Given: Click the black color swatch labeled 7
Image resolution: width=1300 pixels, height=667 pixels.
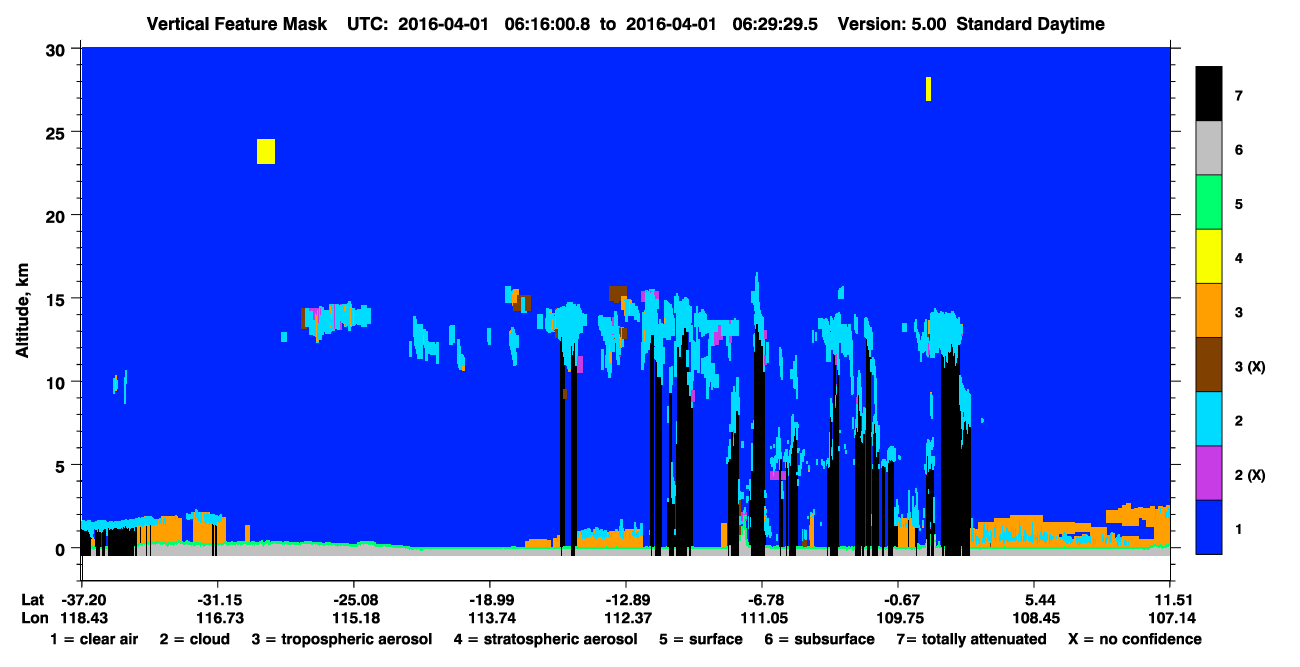Looking at the screenshot, I should (1209, 94).
